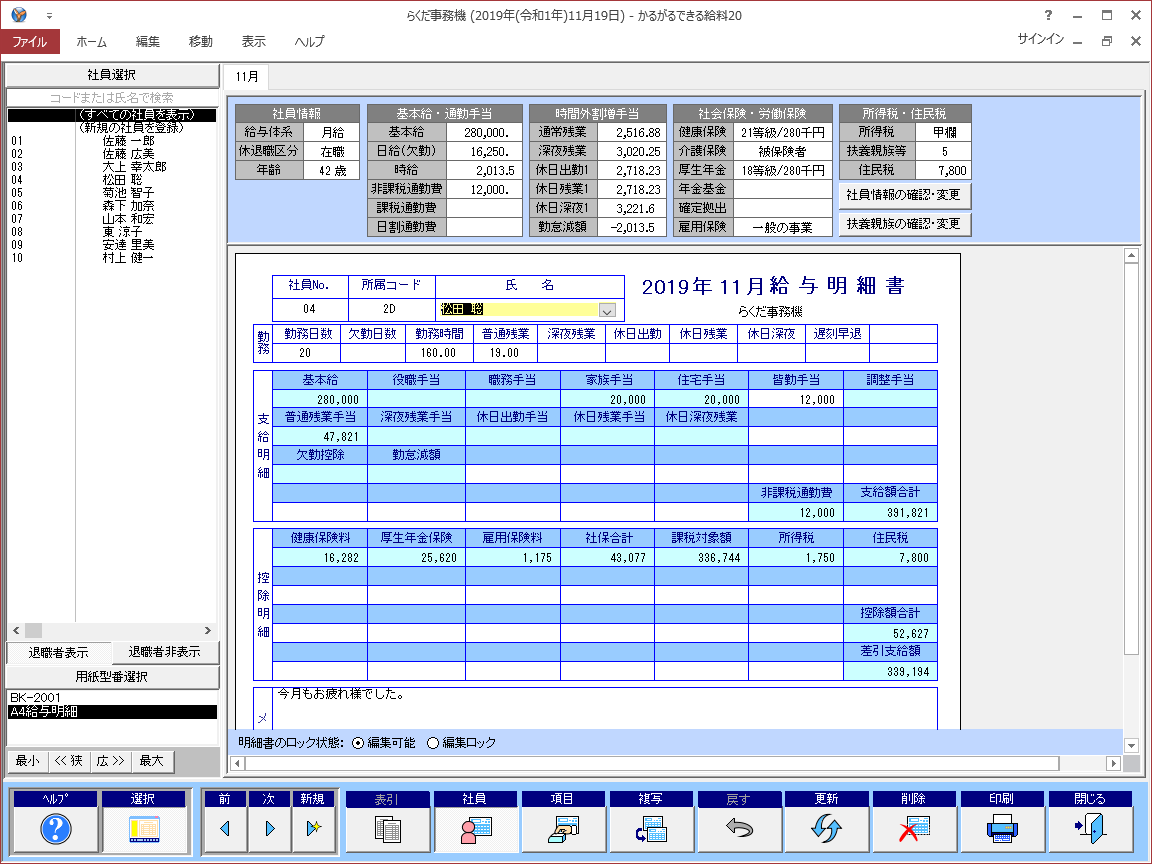Click 退職者表示 button
Image resolution: width=1152 pixels, height=864 pixels.
pos(58,652)
